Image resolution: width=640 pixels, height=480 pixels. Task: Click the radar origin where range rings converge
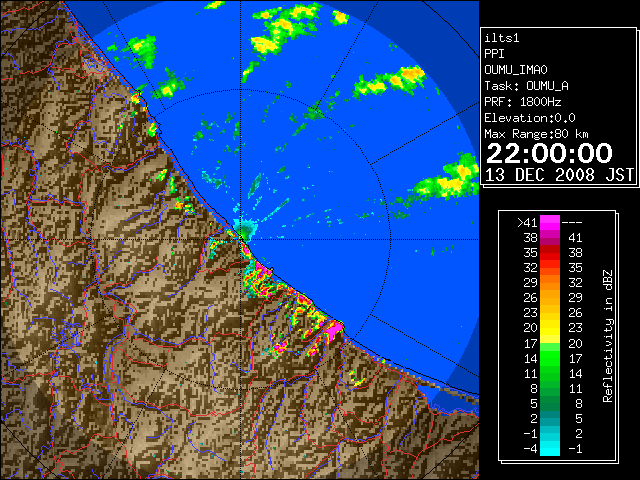tap(241, 240)
